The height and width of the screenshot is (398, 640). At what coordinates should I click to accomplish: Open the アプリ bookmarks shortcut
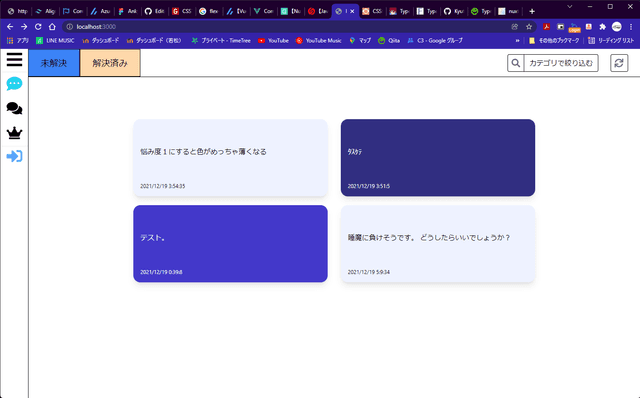(18, 40)
